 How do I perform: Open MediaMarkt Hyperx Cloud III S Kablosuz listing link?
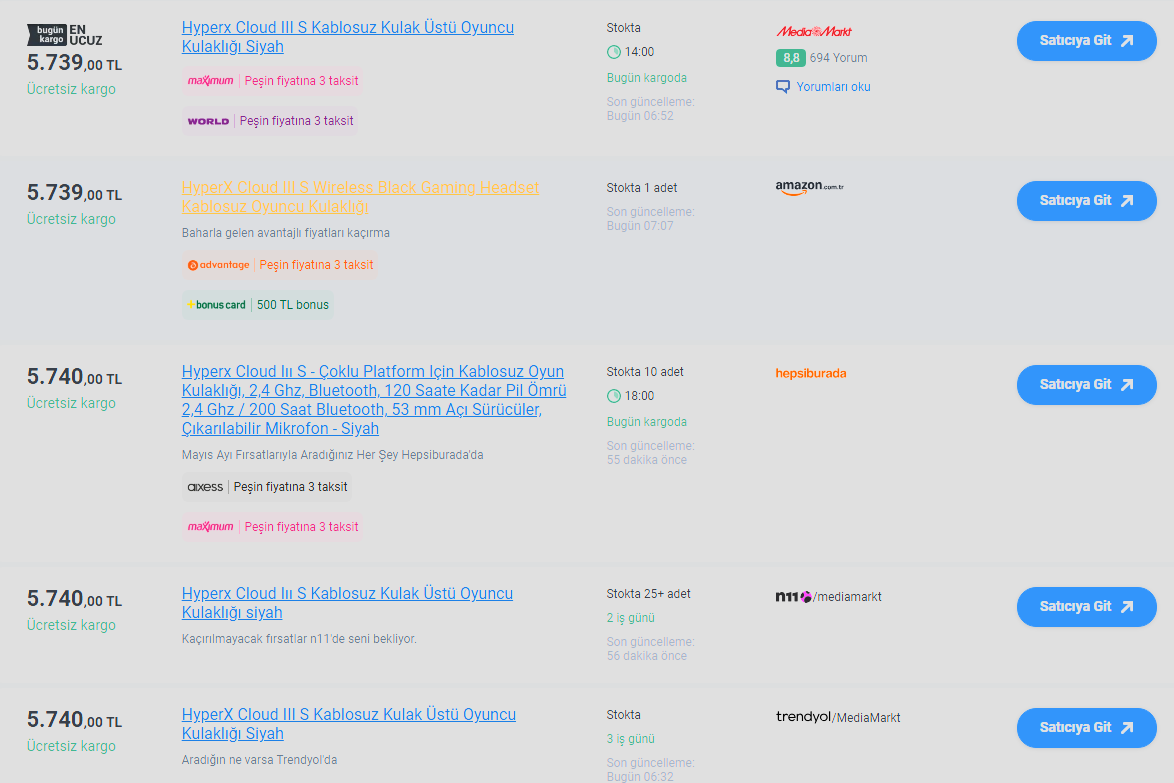pyautogui.click(x=347, y=37)
